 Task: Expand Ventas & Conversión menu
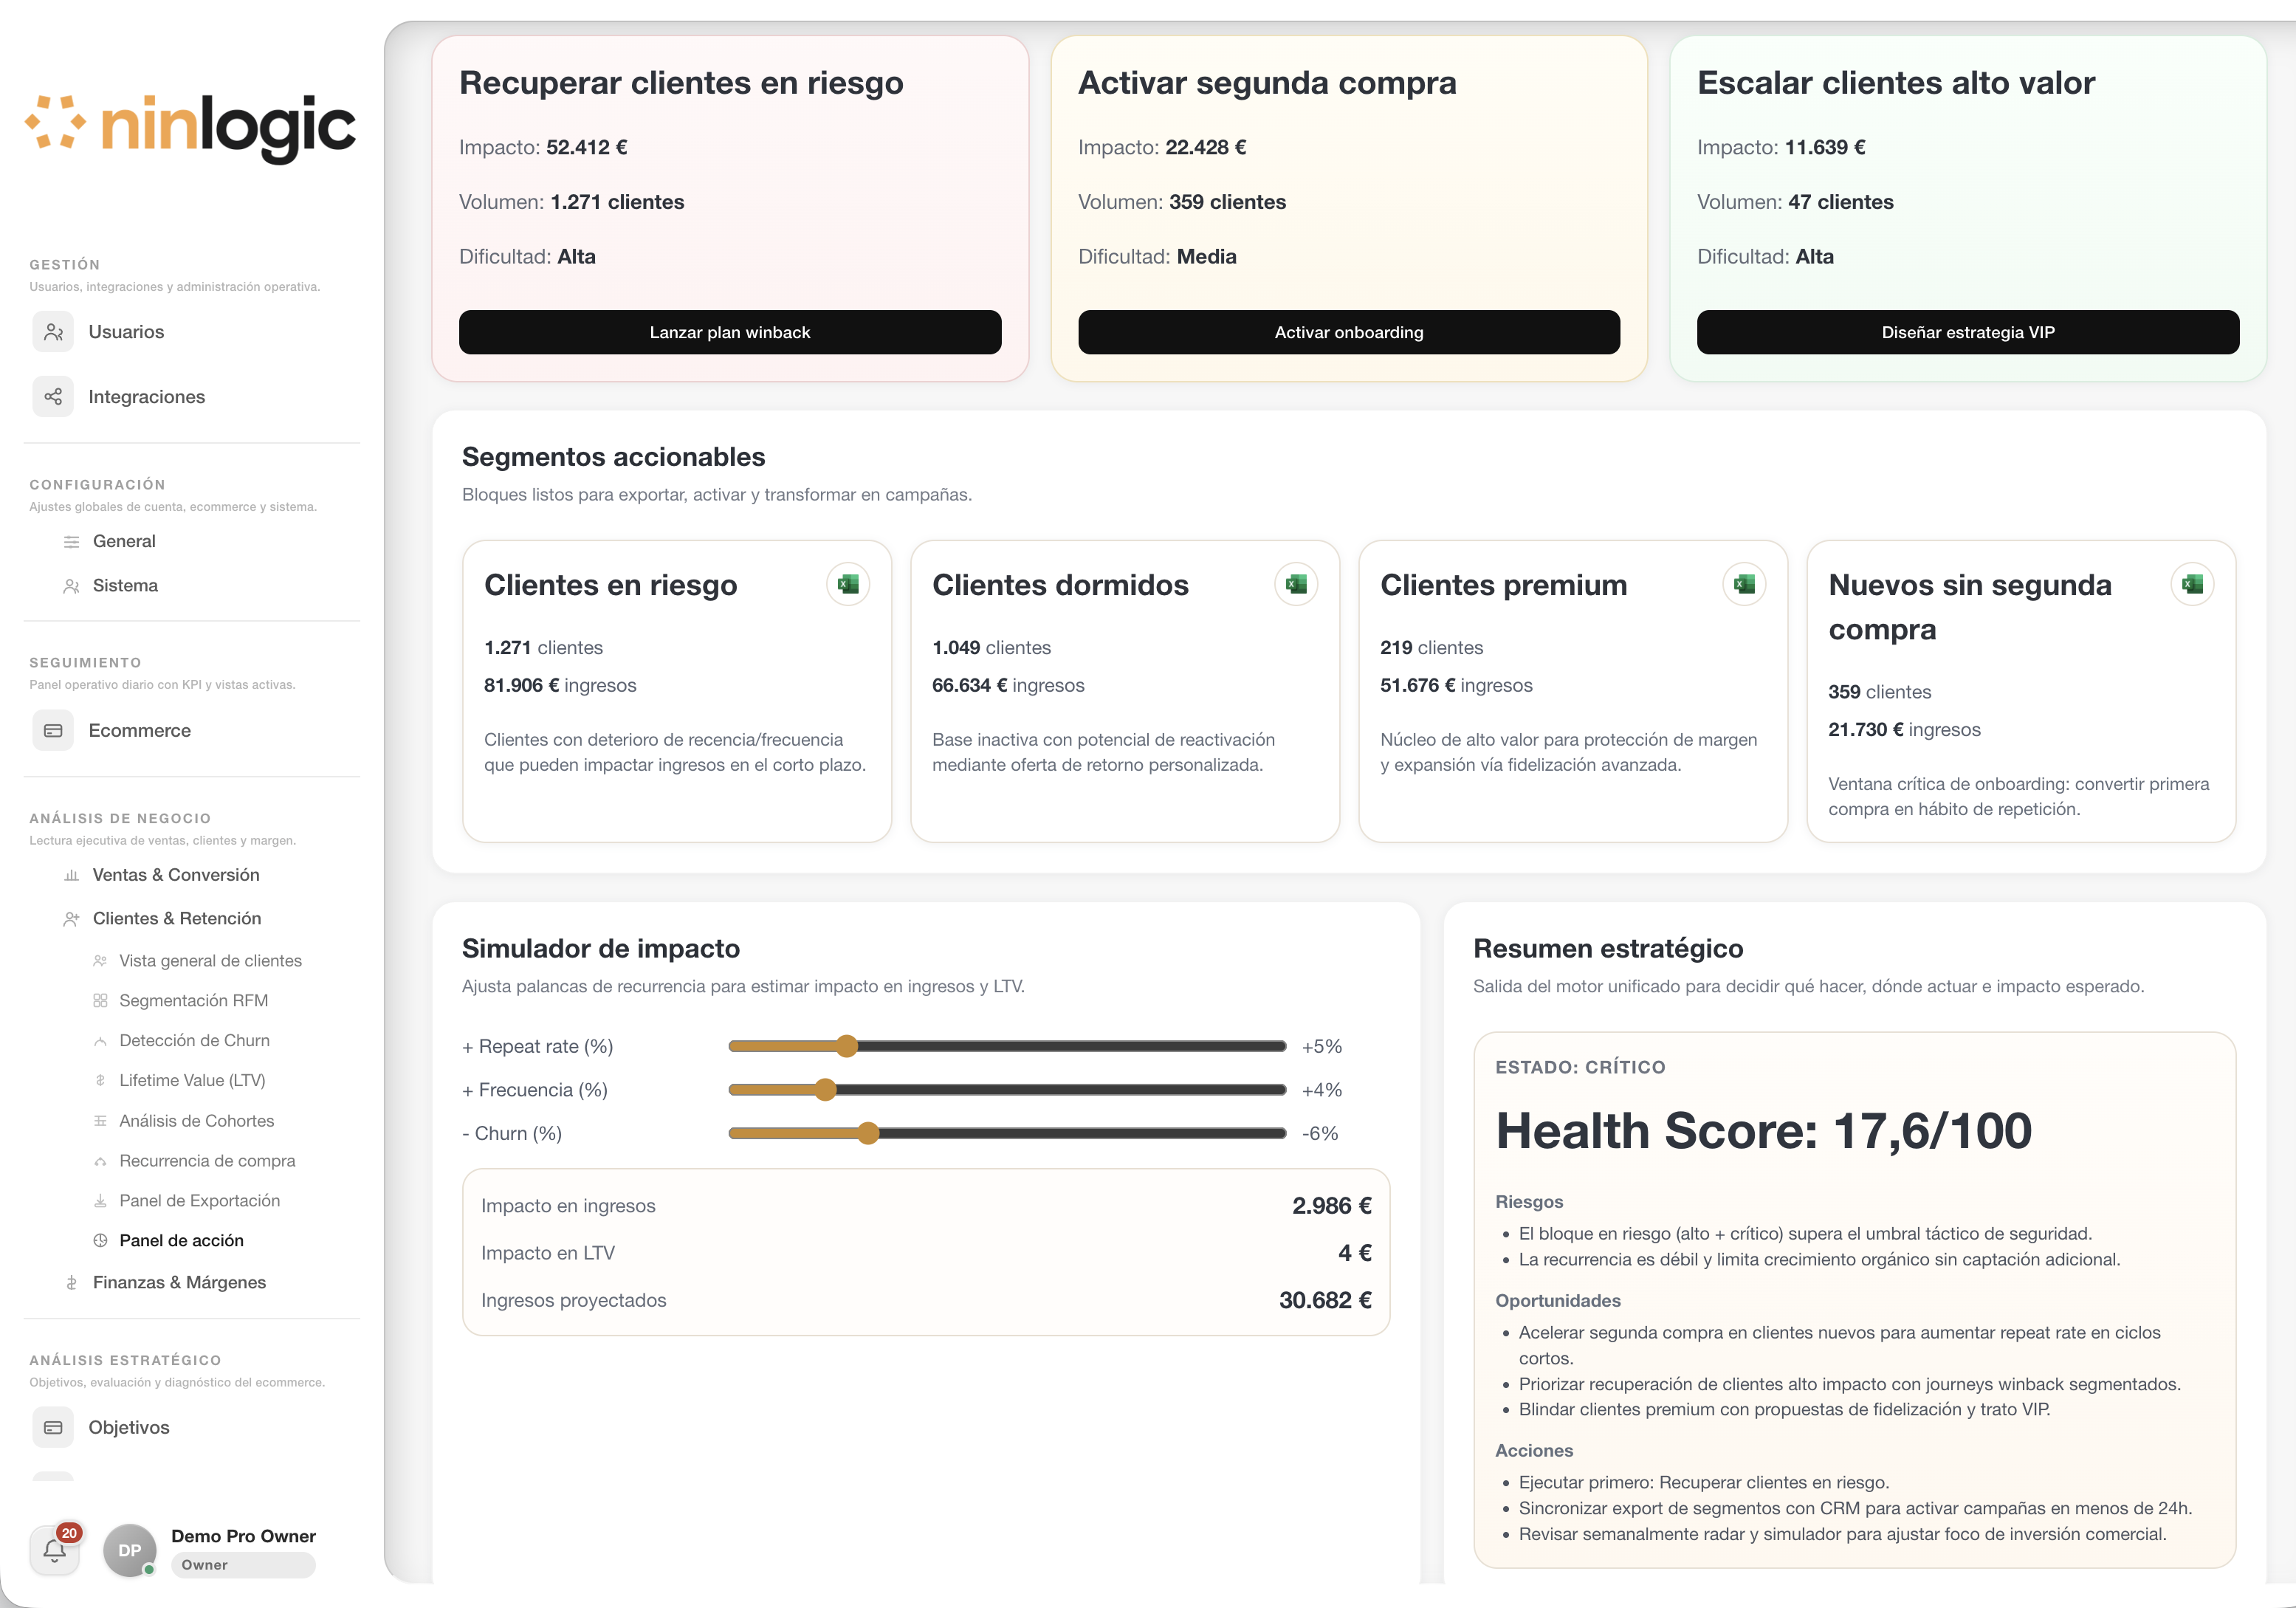point(176,875)
